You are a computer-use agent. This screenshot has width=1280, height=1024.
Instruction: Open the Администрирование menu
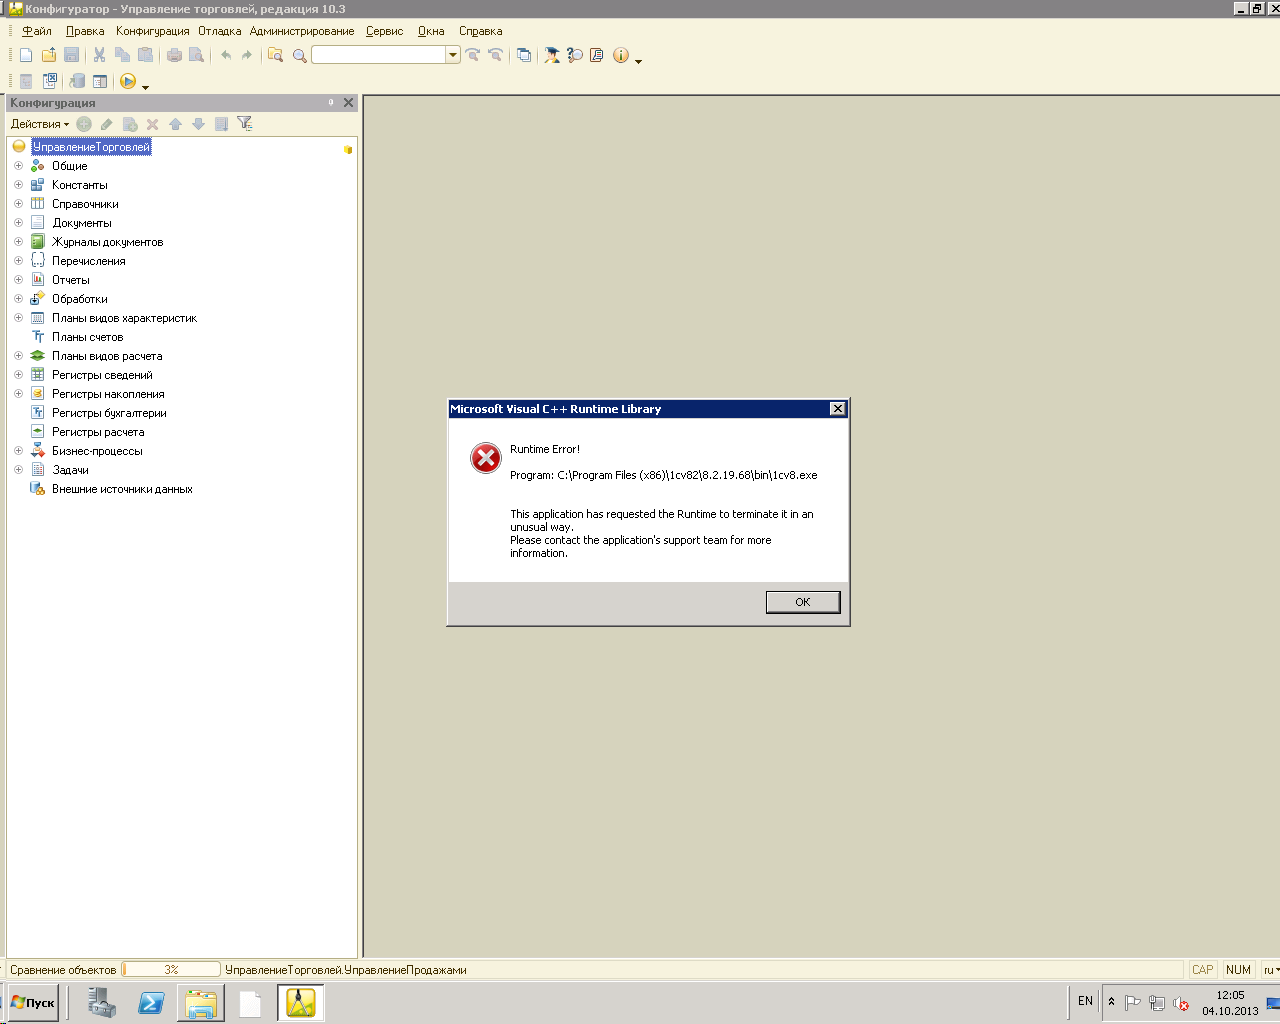(x=302, y=31)
